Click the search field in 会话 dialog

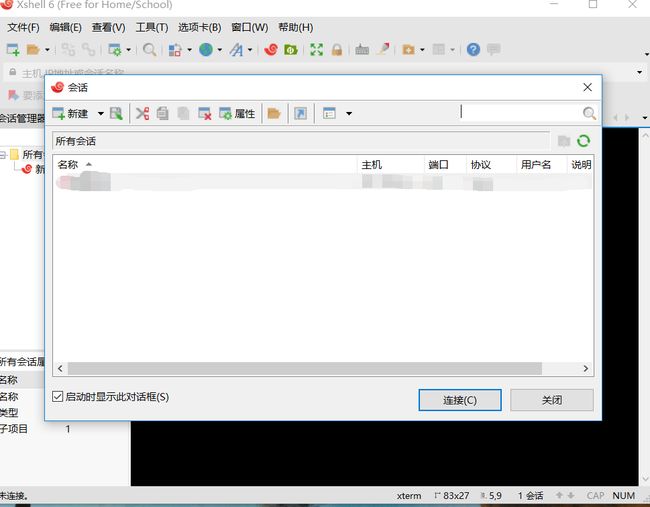[x=520, y=113]
